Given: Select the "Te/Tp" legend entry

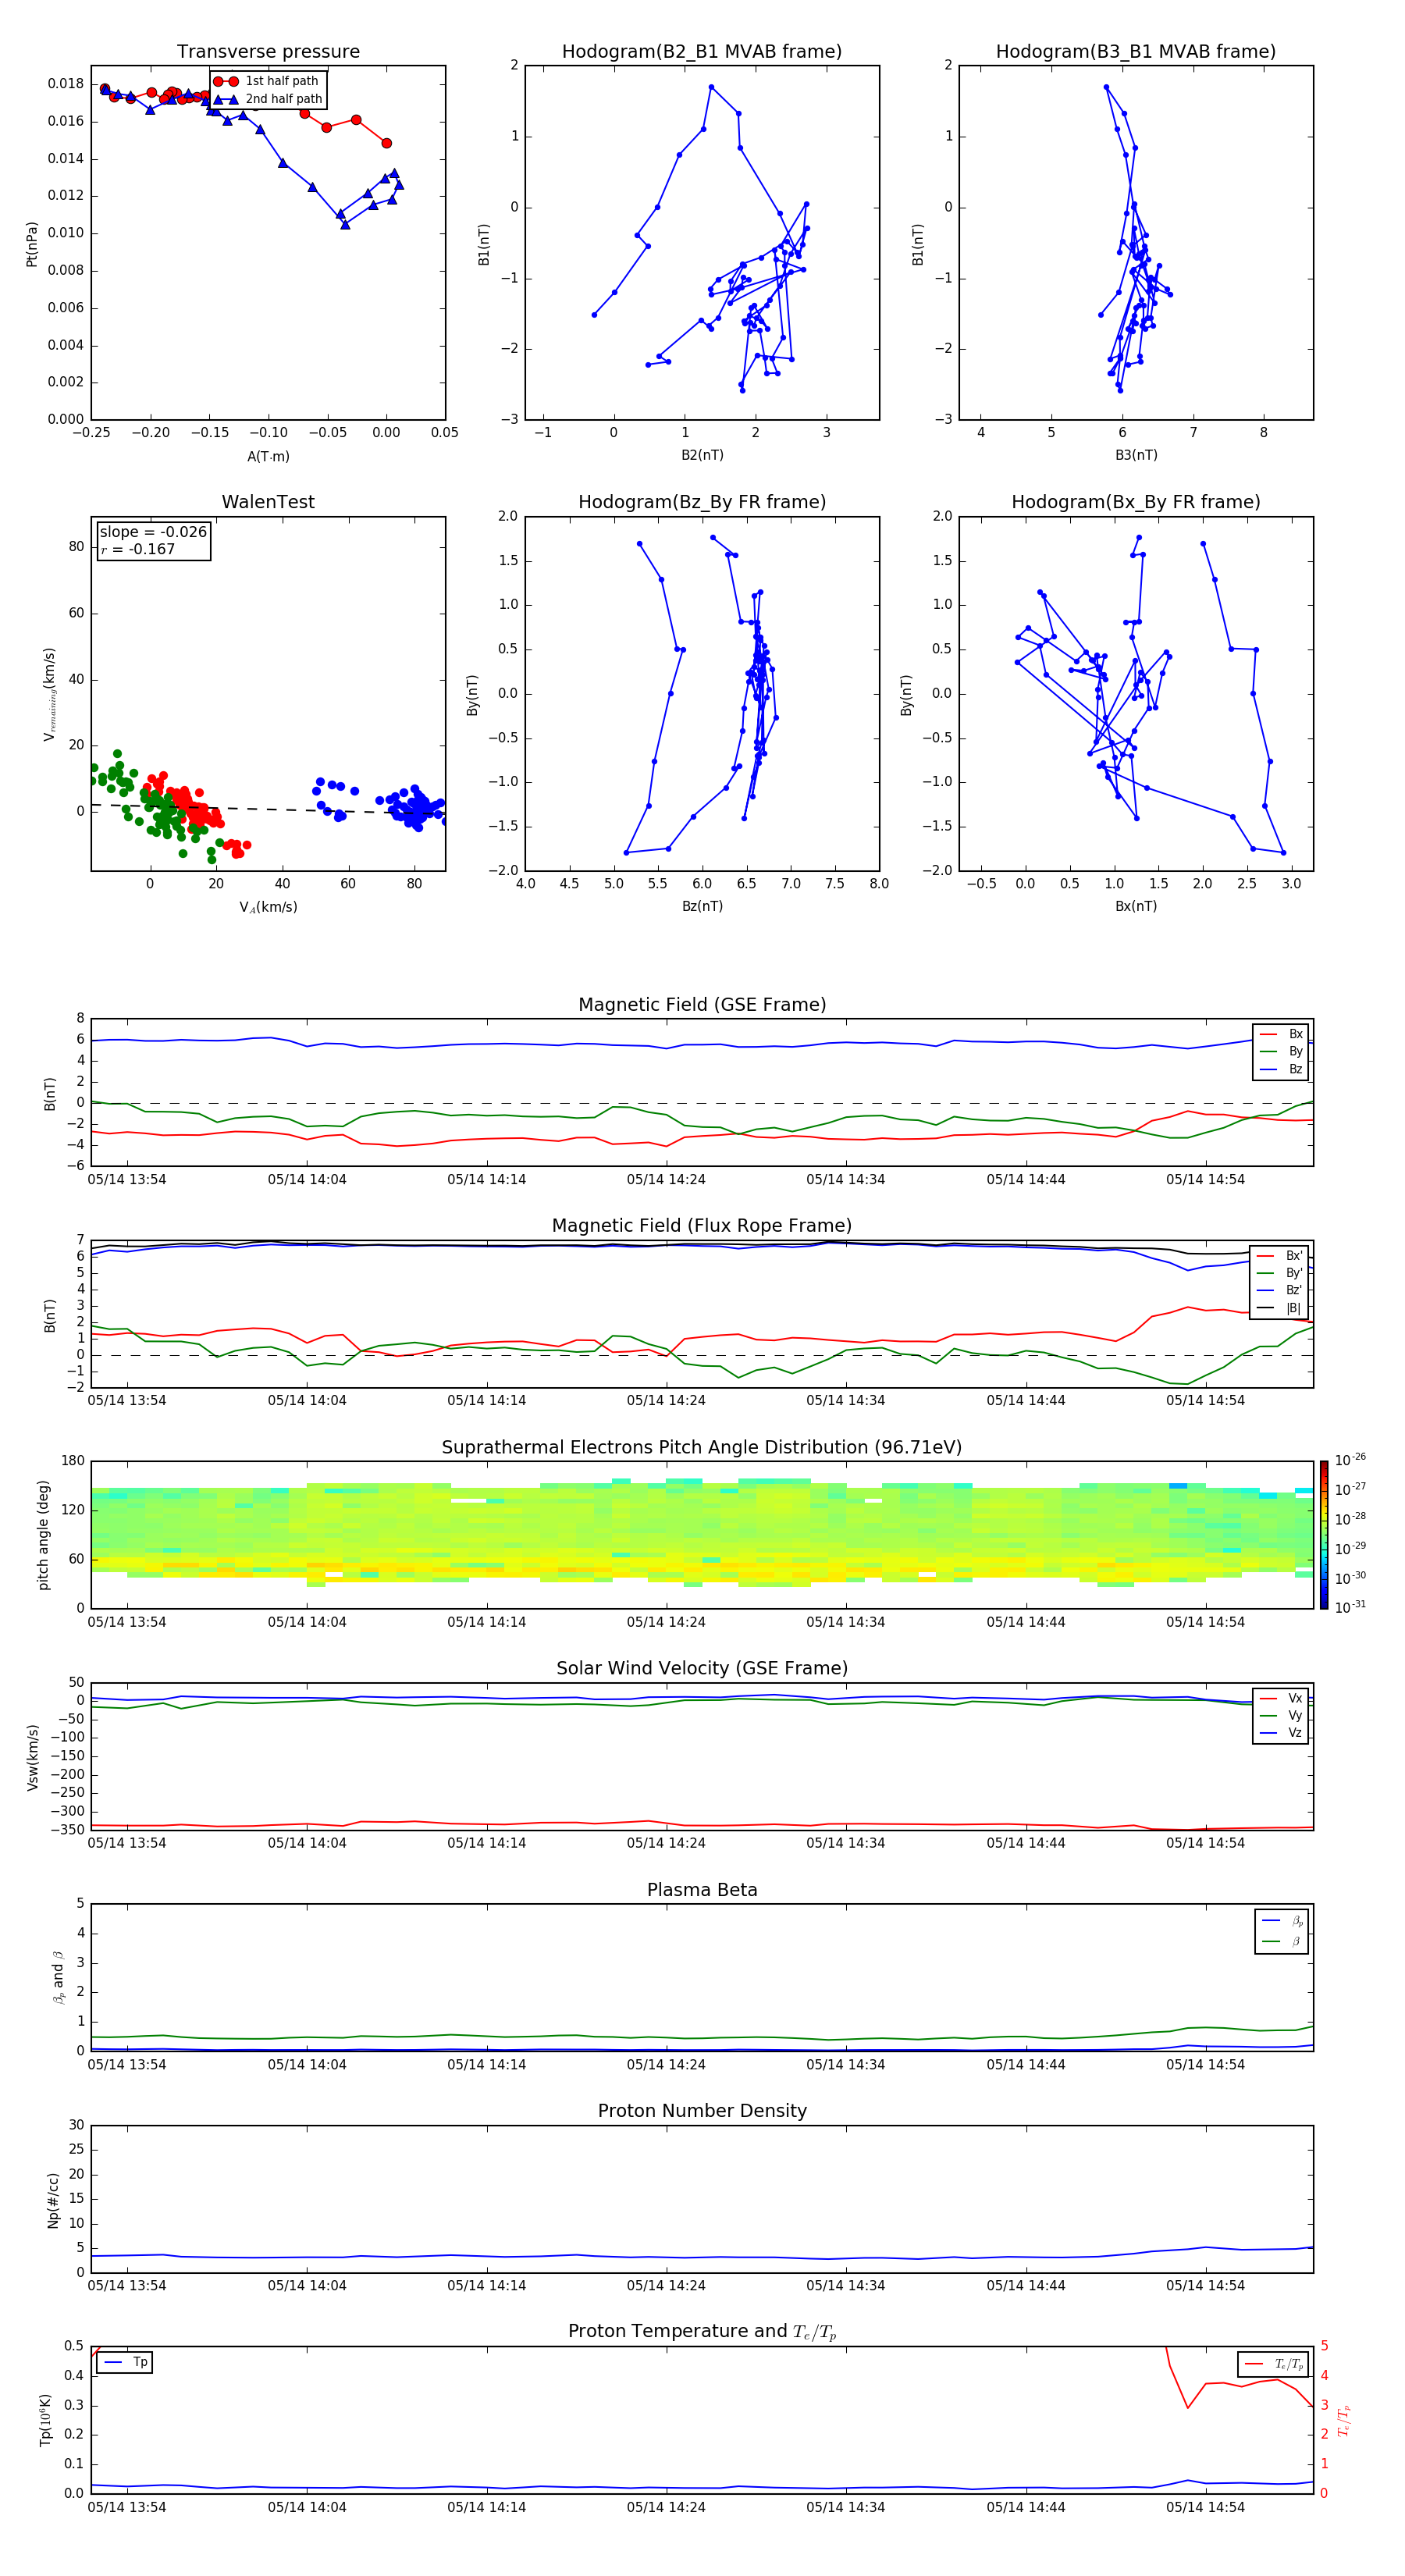Looking at the screenshot, I should pos(1273,2364).
